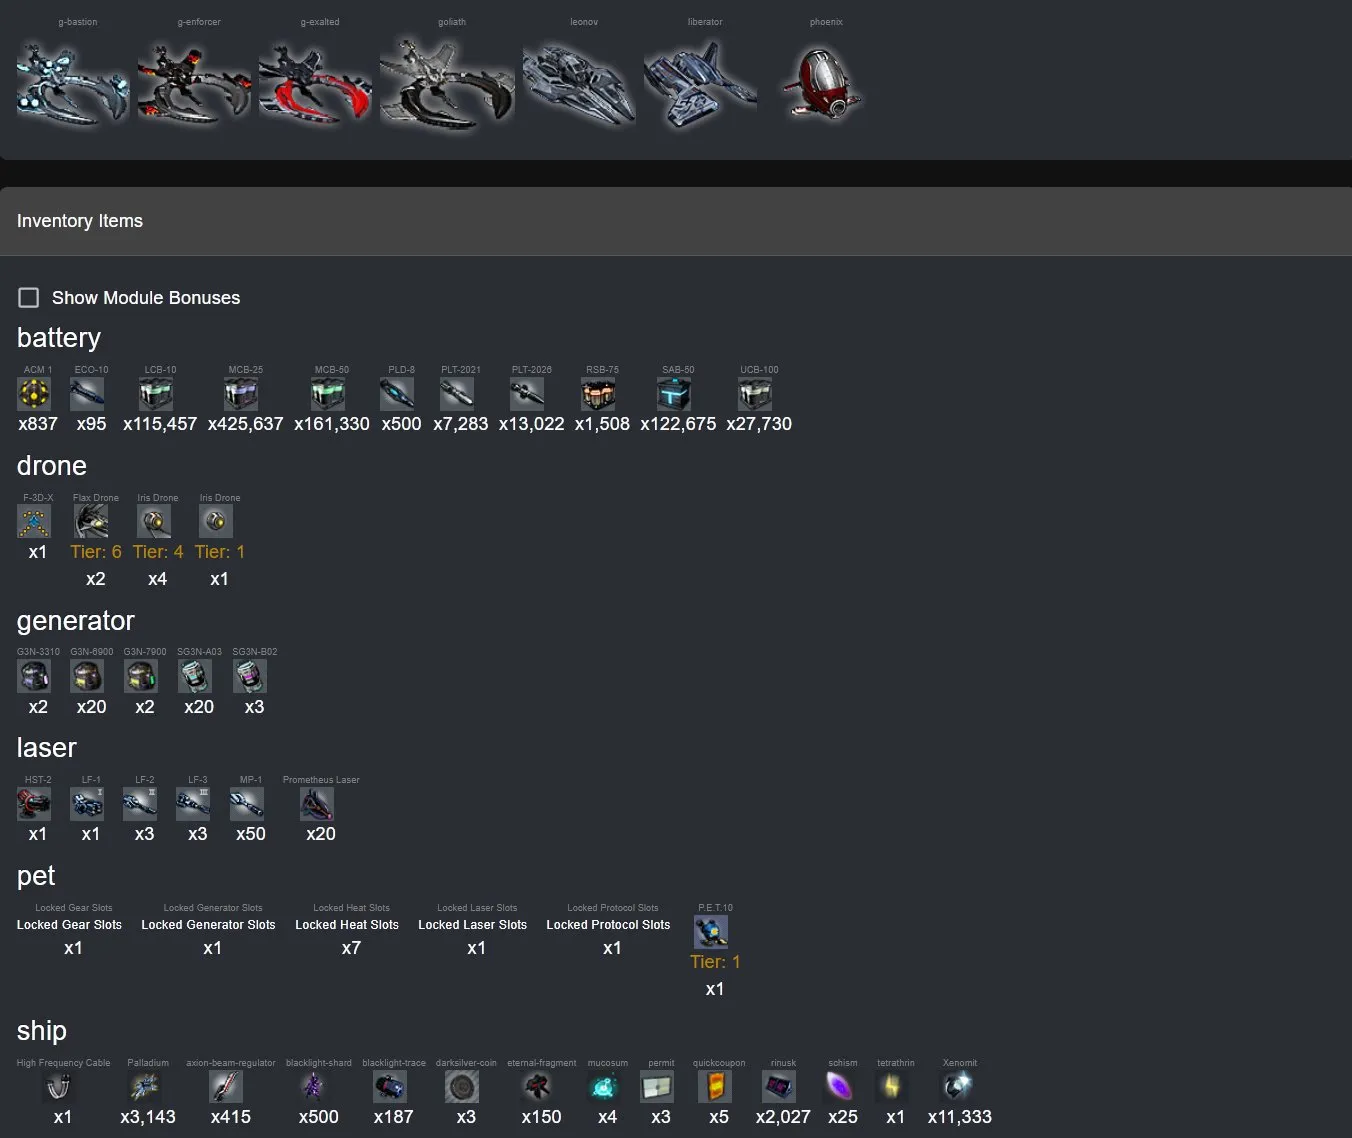Click the HST-2 laser icon

click(34, 804)
